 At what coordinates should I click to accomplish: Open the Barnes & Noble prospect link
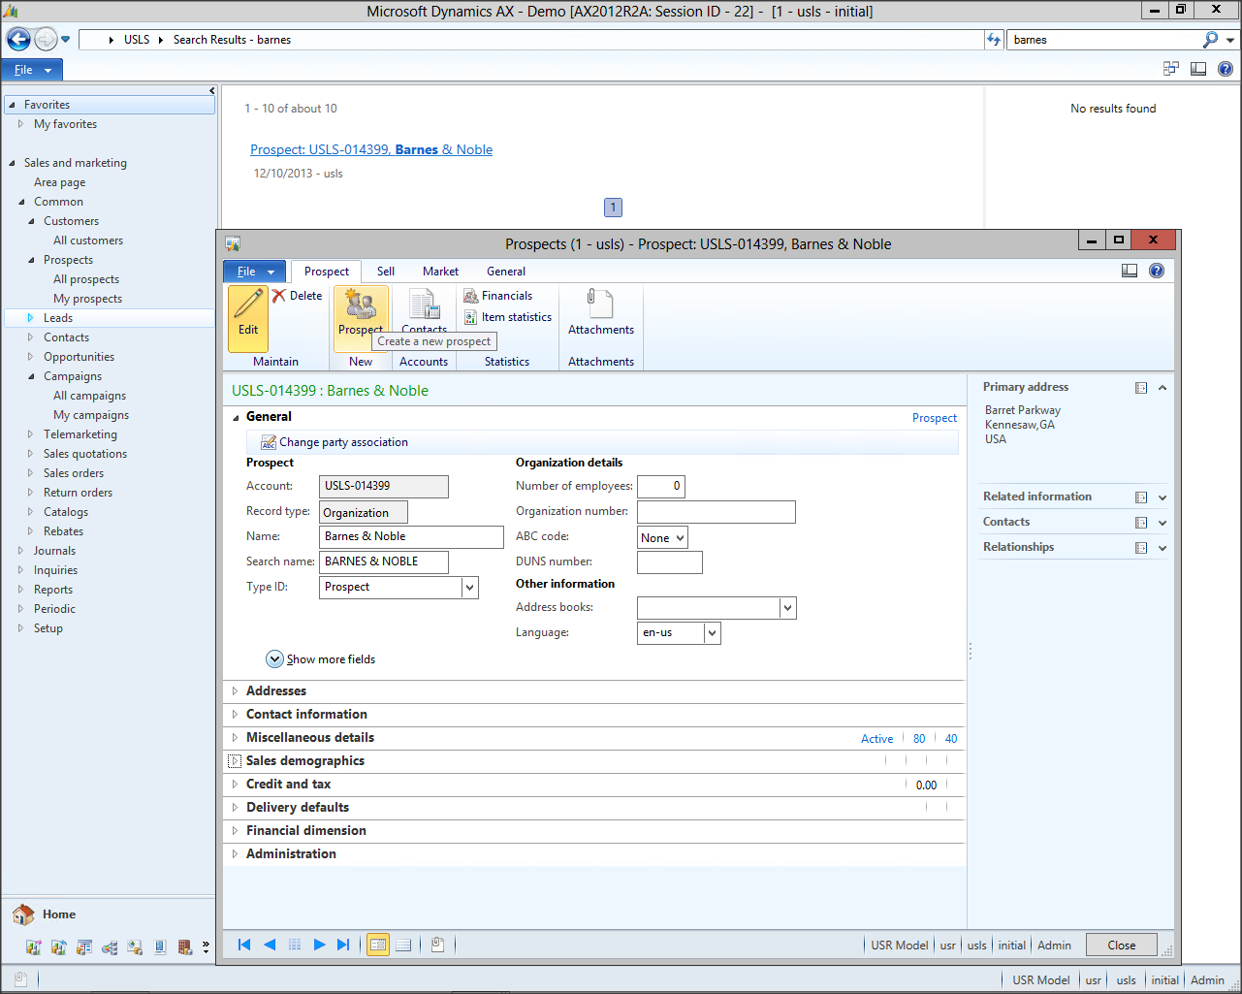(x=371, y=150)
